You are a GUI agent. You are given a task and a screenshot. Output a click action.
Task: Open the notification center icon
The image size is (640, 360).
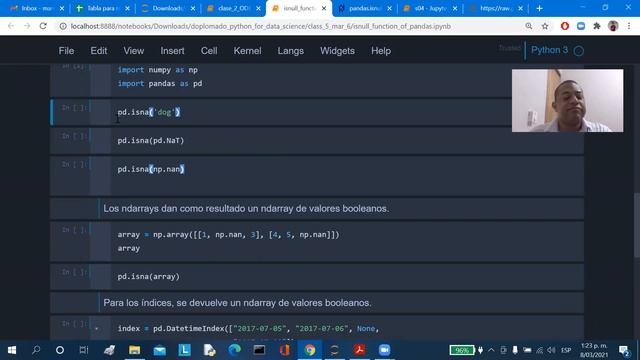point(623,350)
